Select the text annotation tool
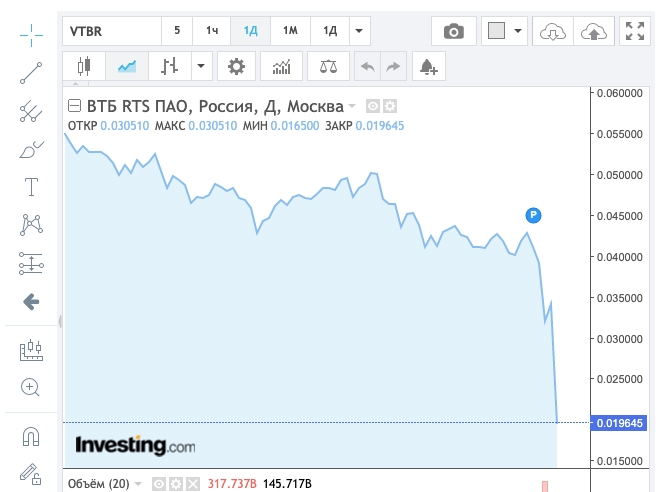 pos(31,187)
